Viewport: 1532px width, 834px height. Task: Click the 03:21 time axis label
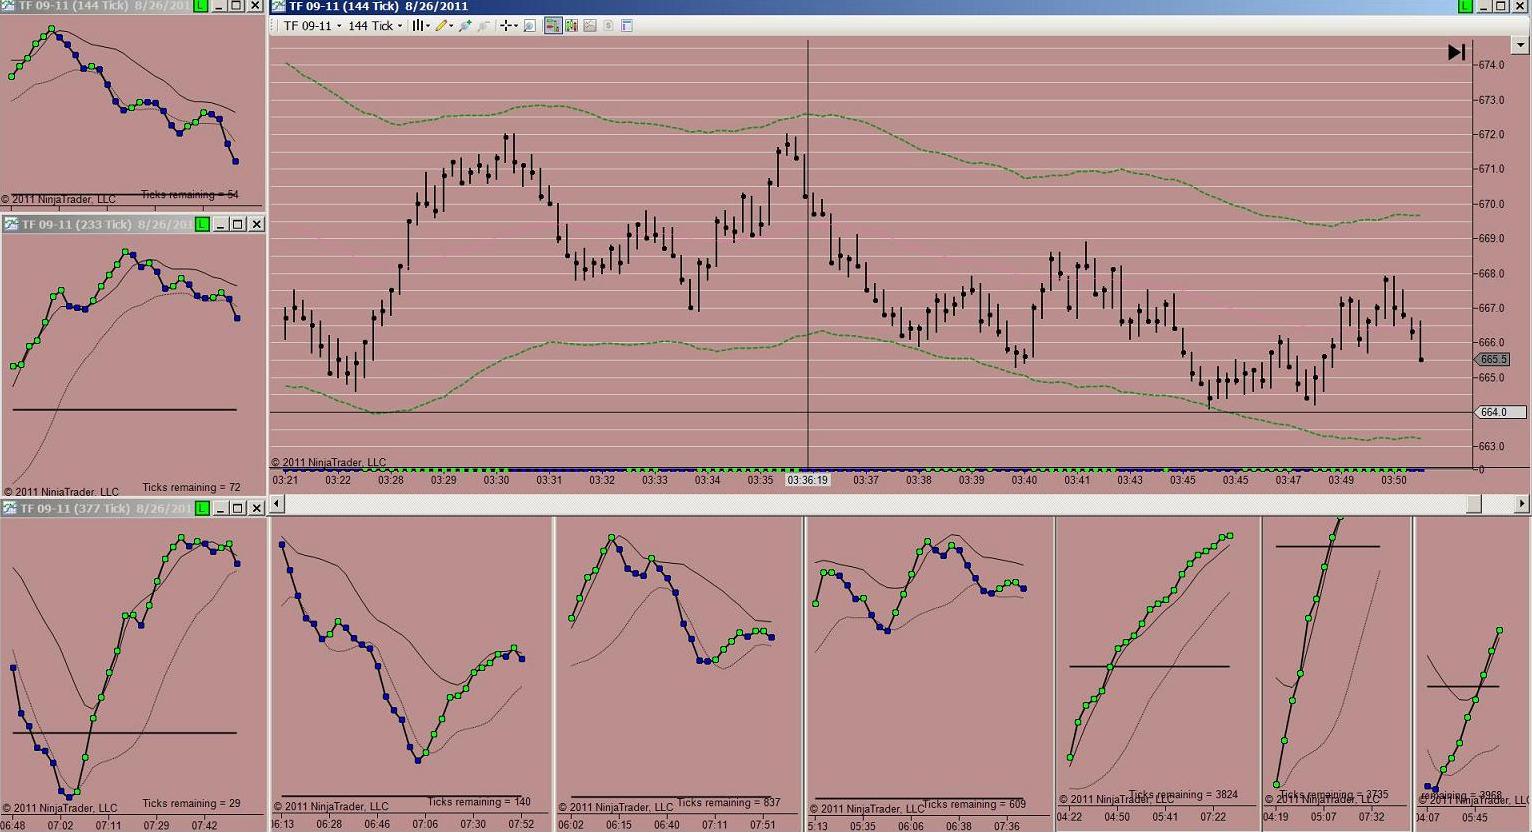pyautogui.click(x=285, y=480)
